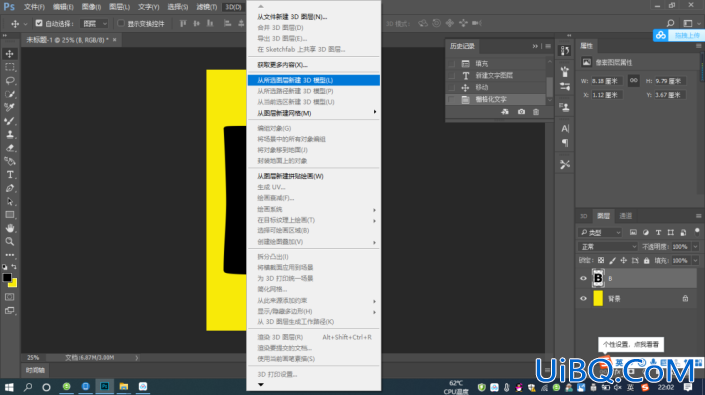Screen dimensions: 705x395
Task: Toggle history source box beside 新建文字图层
Action: [x=451, y=75]
